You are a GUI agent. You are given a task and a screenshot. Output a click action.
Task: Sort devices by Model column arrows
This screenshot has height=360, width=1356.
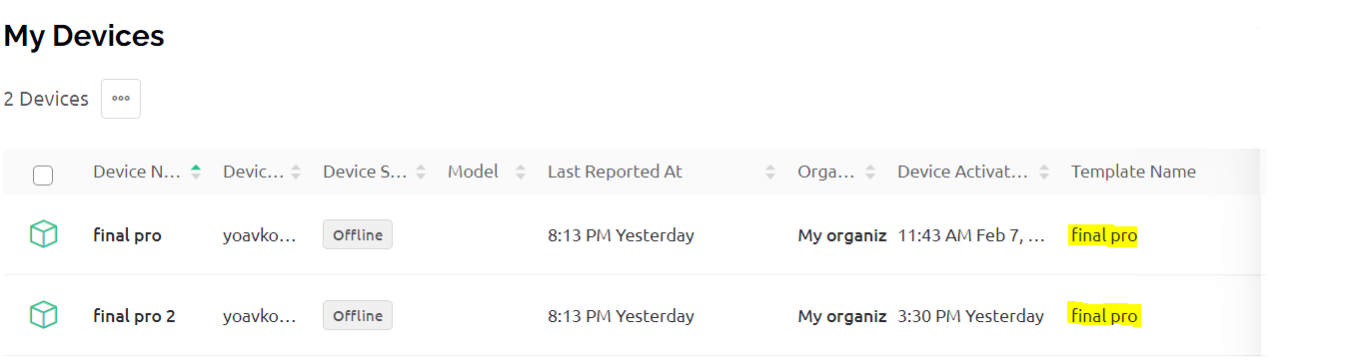(x=520, y=172)
